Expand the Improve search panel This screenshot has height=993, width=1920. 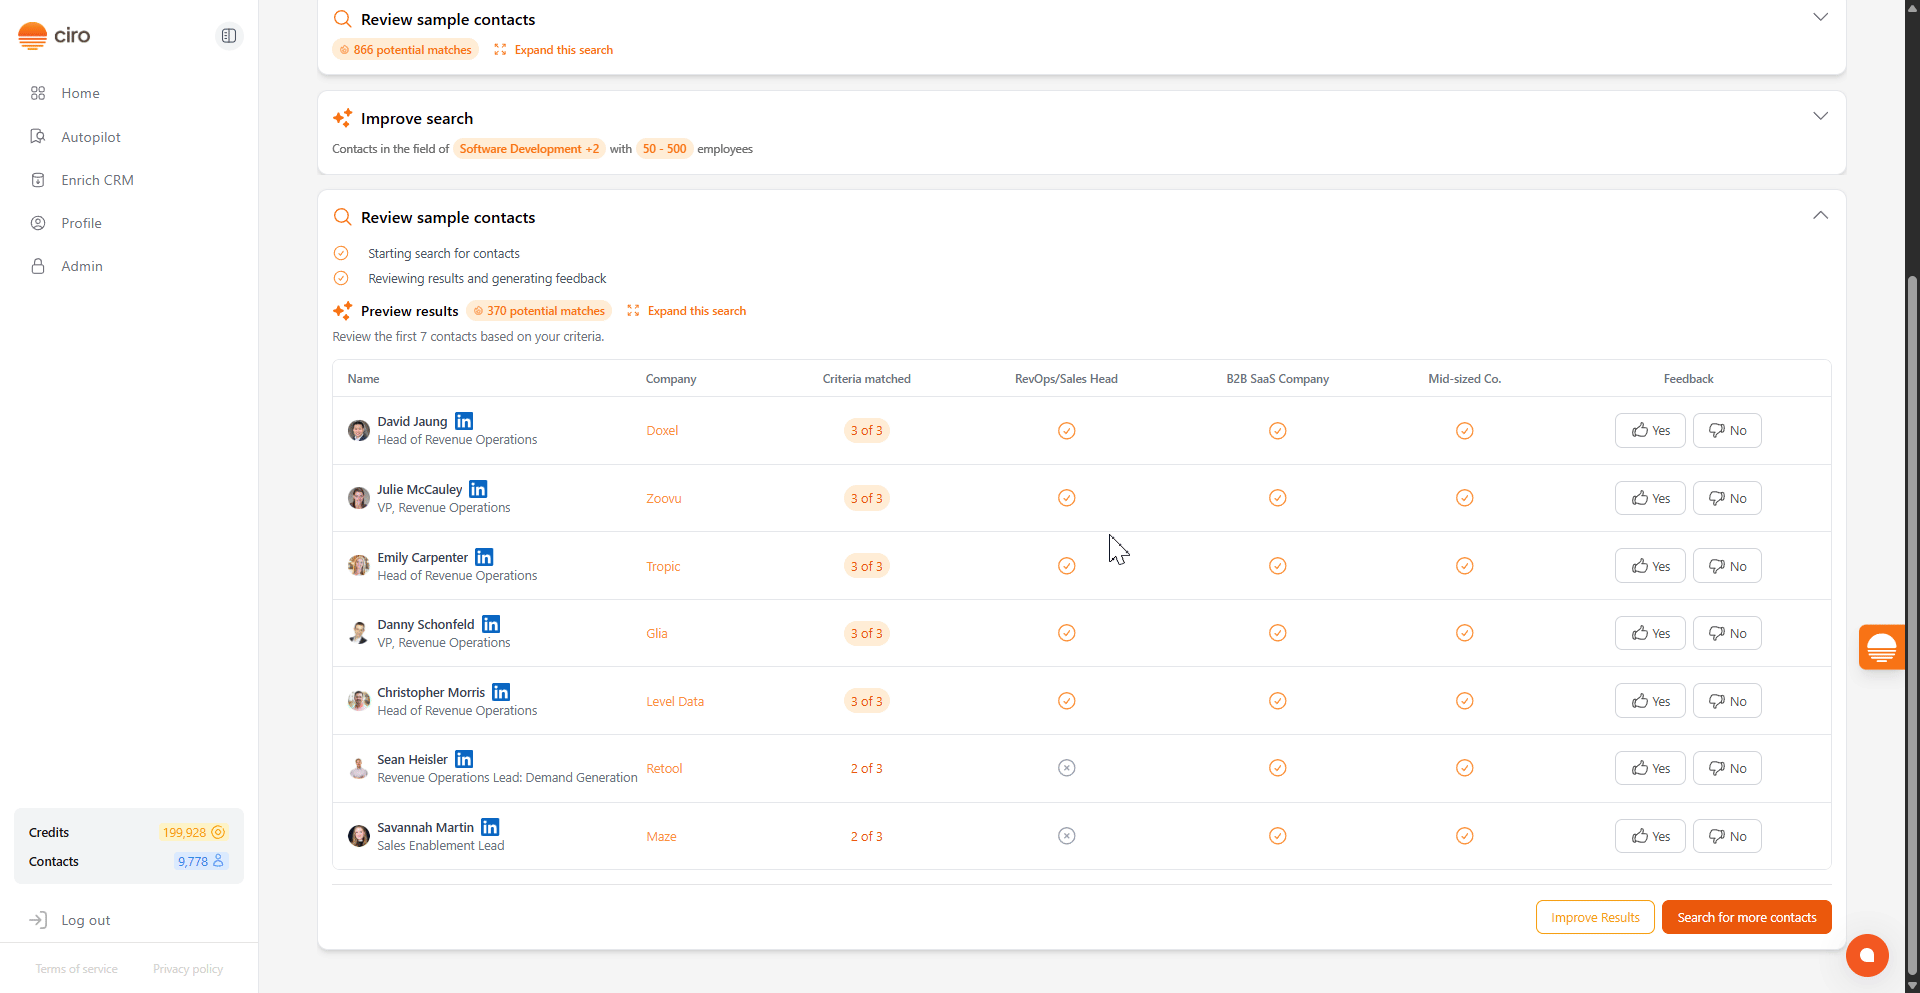tap(1820, 117)
